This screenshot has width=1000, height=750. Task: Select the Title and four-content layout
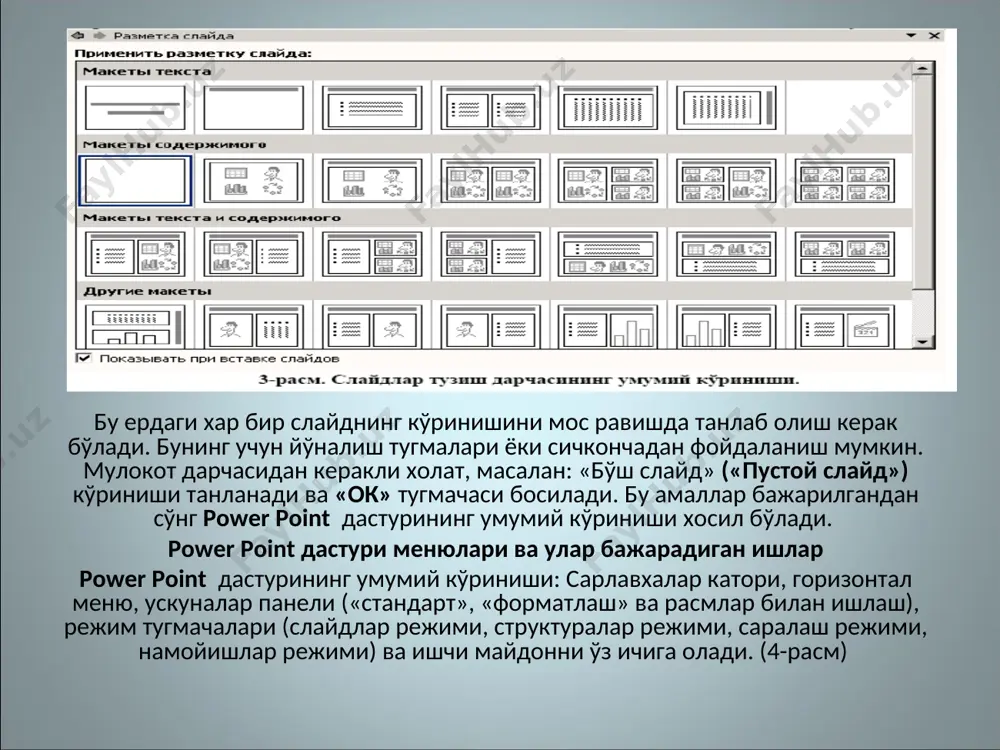point(844,181)
